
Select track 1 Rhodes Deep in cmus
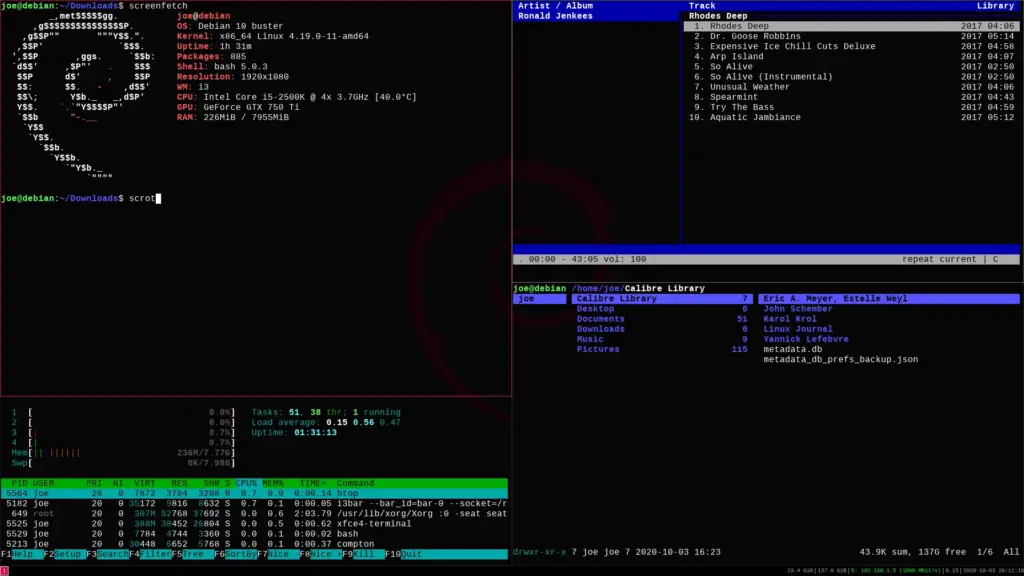coord(852,26)
